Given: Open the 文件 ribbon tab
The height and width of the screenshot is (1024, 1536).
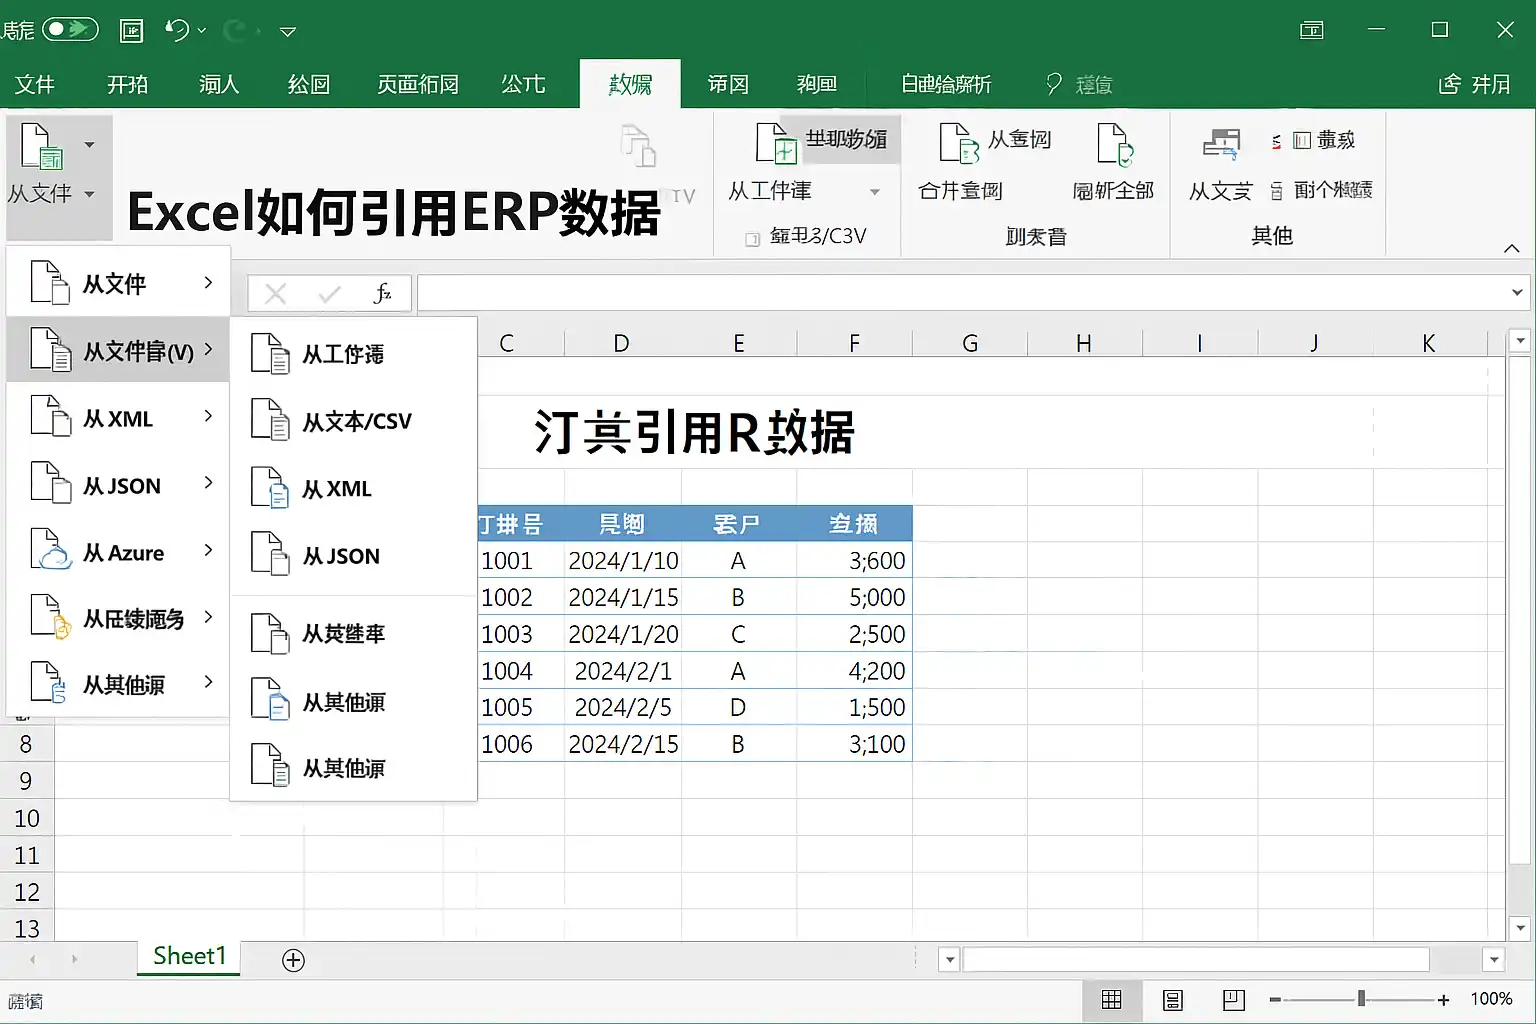Looking at the screenshot, I should click(35, 84).
